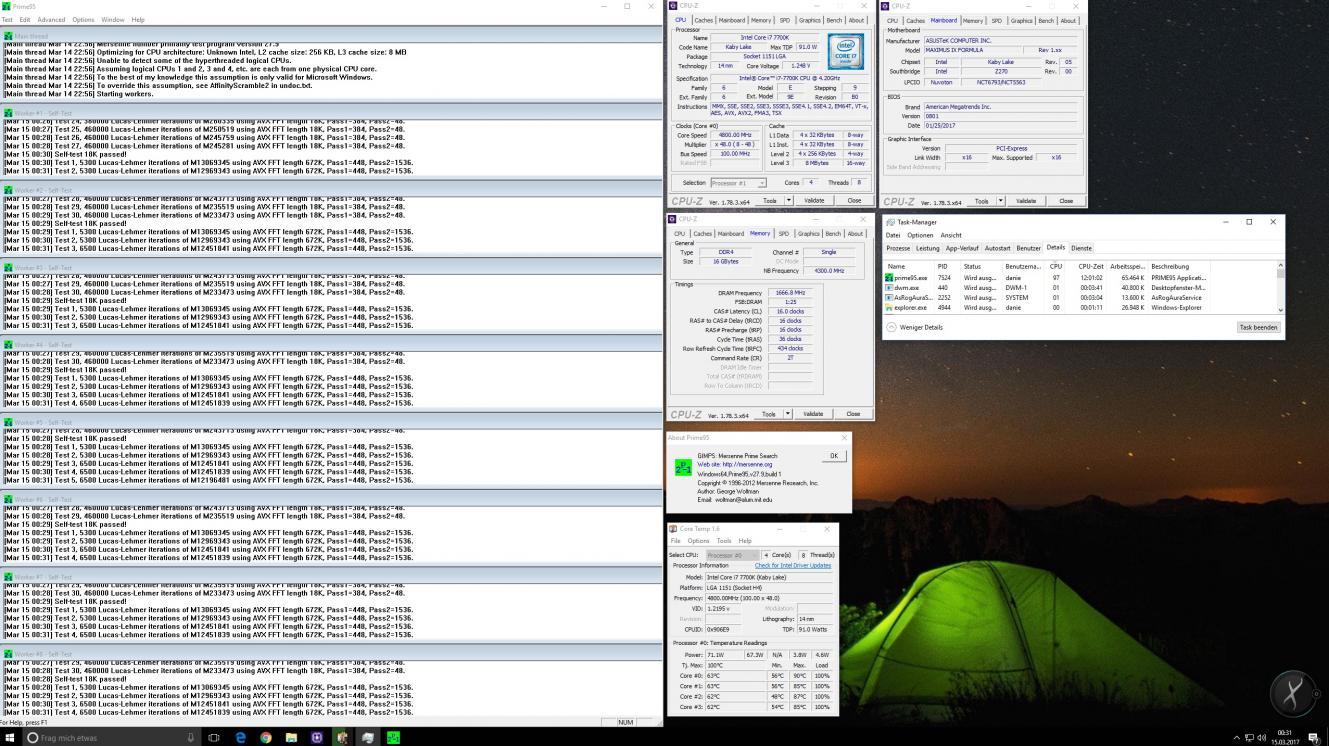Click the Task-Manager process list scrollbar
Viewport: 1329px width, 746px height.
point(1280,287)
